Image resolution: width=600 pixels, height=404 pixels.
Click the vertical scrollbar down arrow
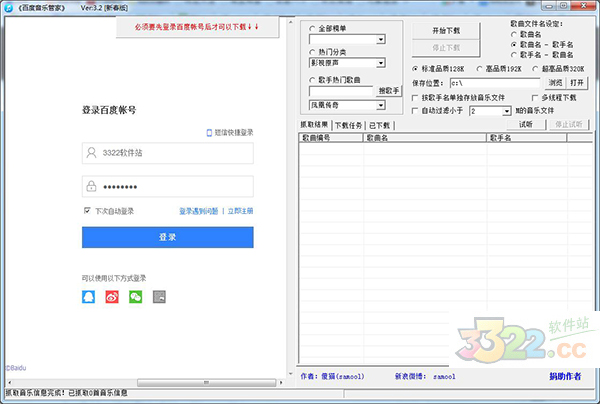click(x=290, y=374)
